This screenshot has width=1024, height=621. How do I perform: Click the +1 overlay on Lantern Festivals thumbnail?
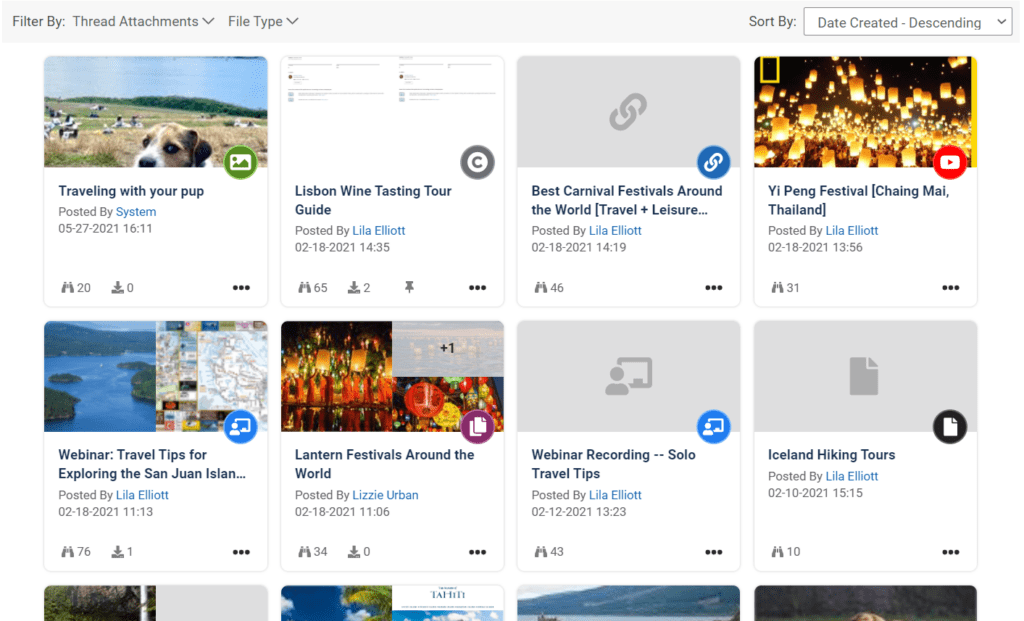pyautogui.click(x=447, y=348)
